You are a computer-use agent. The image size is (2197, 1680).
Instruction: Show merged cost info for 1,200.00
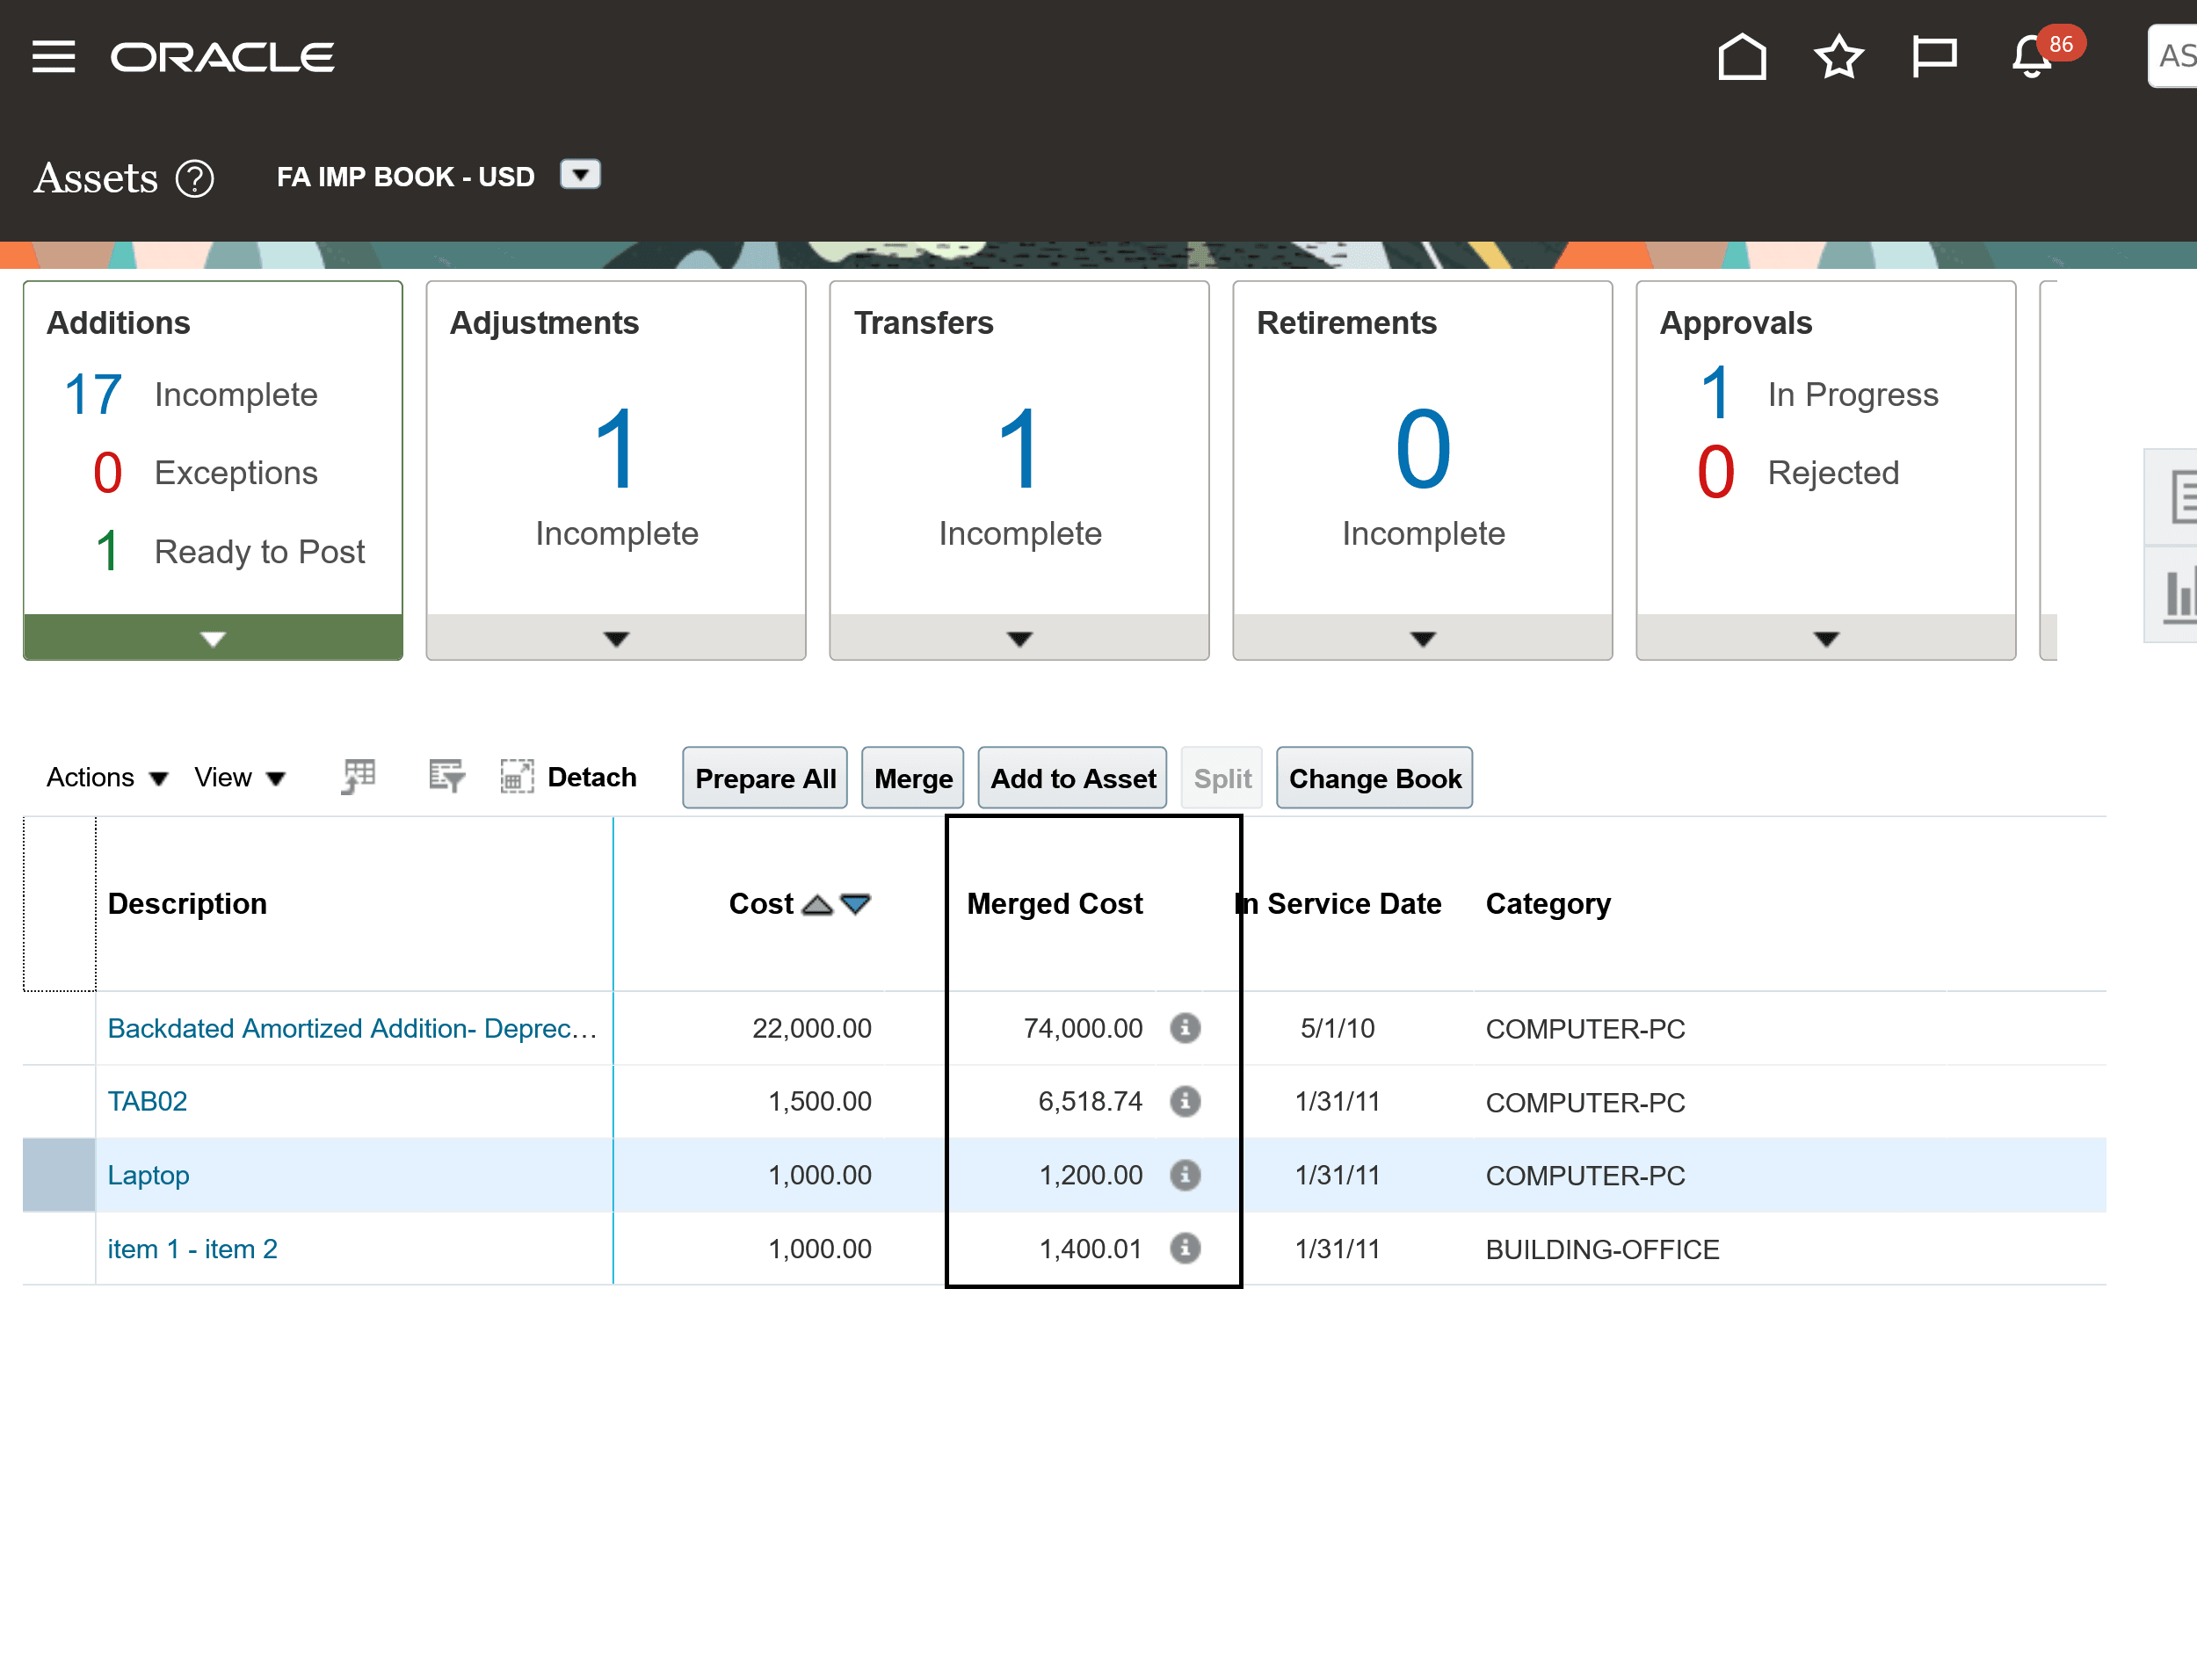coord(1185,1175)
